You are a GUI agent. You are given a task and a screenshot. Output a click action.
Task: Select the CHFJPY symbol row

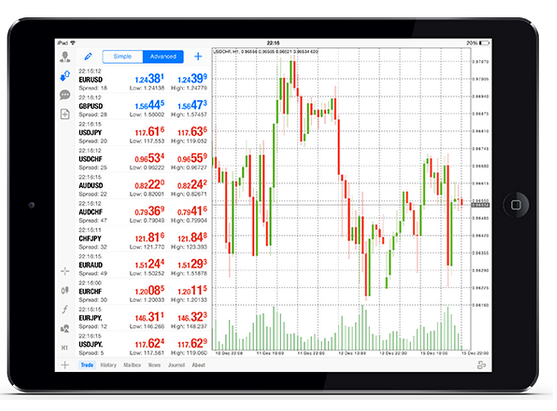pyautogui.click(x=143, y=239)
